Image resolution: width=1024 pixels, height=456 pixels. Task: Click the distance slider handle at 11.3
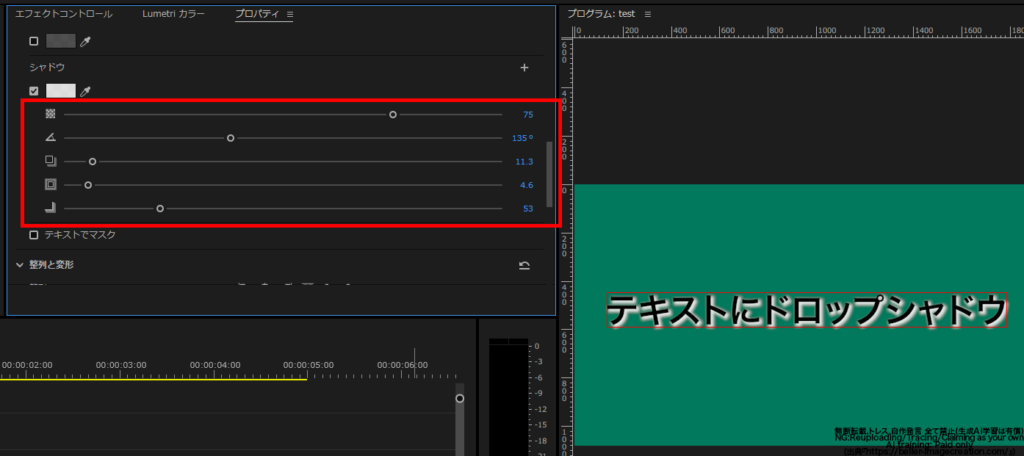(x=93, y=161)
